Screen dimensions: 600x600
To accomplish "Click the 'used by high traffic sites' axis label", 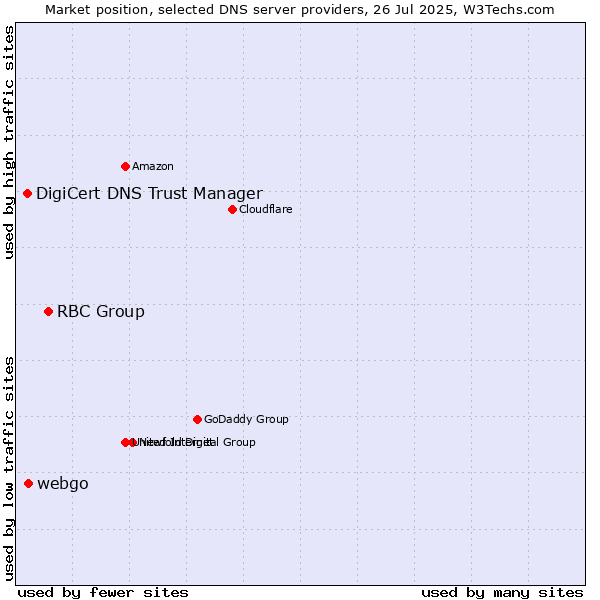I will [x=8, y=142].
